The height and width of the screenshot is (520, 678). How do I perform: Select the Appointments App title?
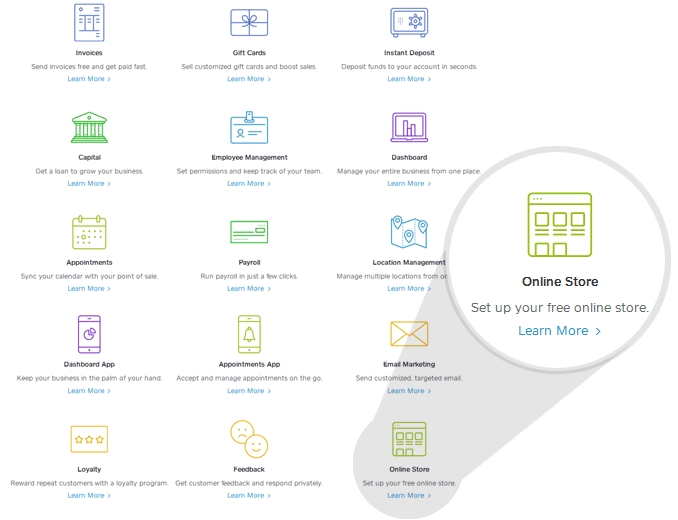click(249, 364)
